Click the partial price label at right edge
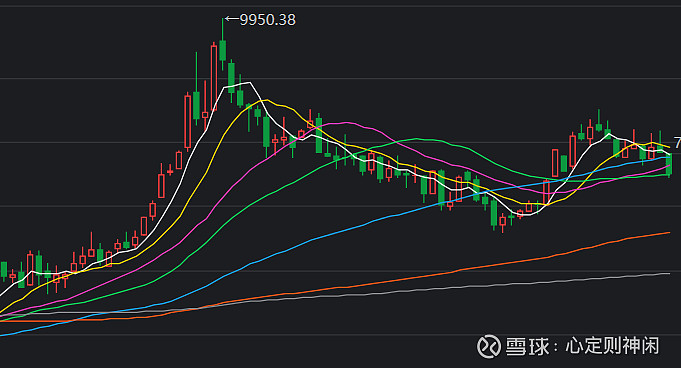The height and width of the screenshot is (368, 681). [x=677, y=143]
